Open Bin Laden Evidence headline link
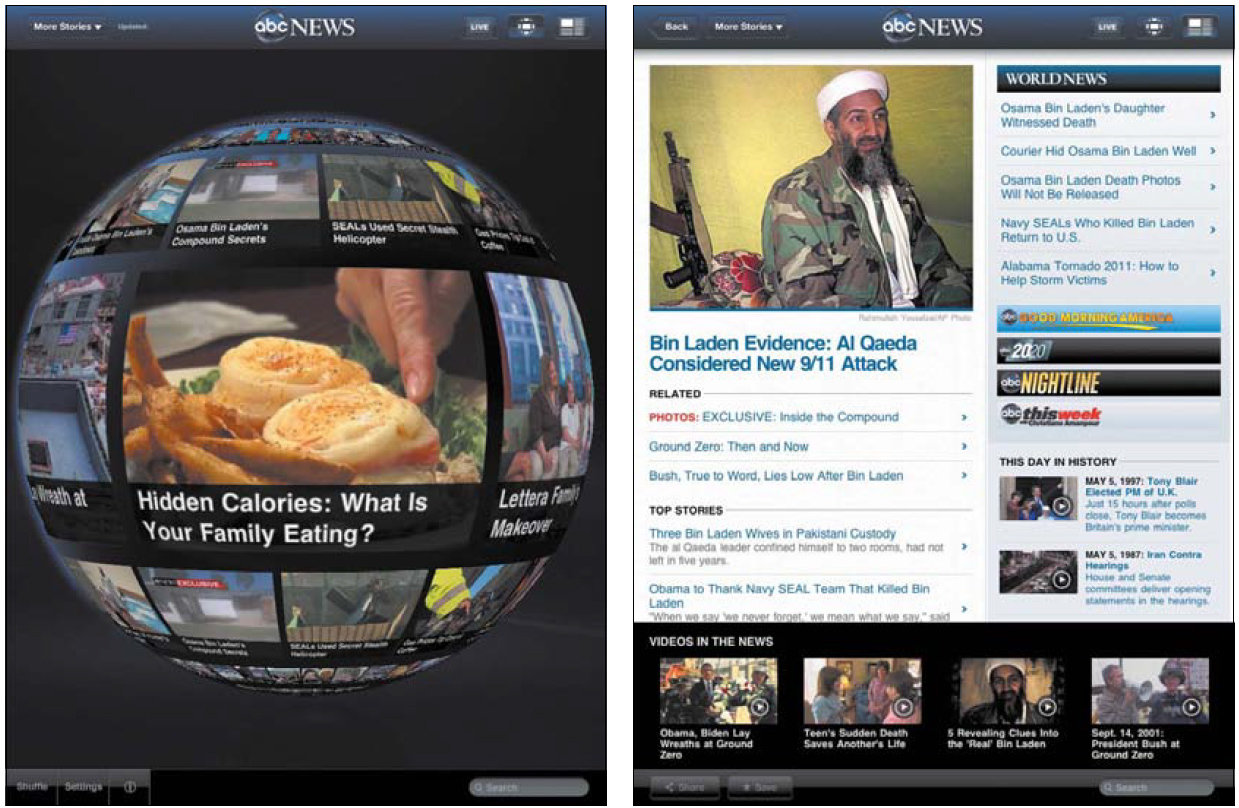The height and width of the screenshot is (808, 1239). coord(782,354)
